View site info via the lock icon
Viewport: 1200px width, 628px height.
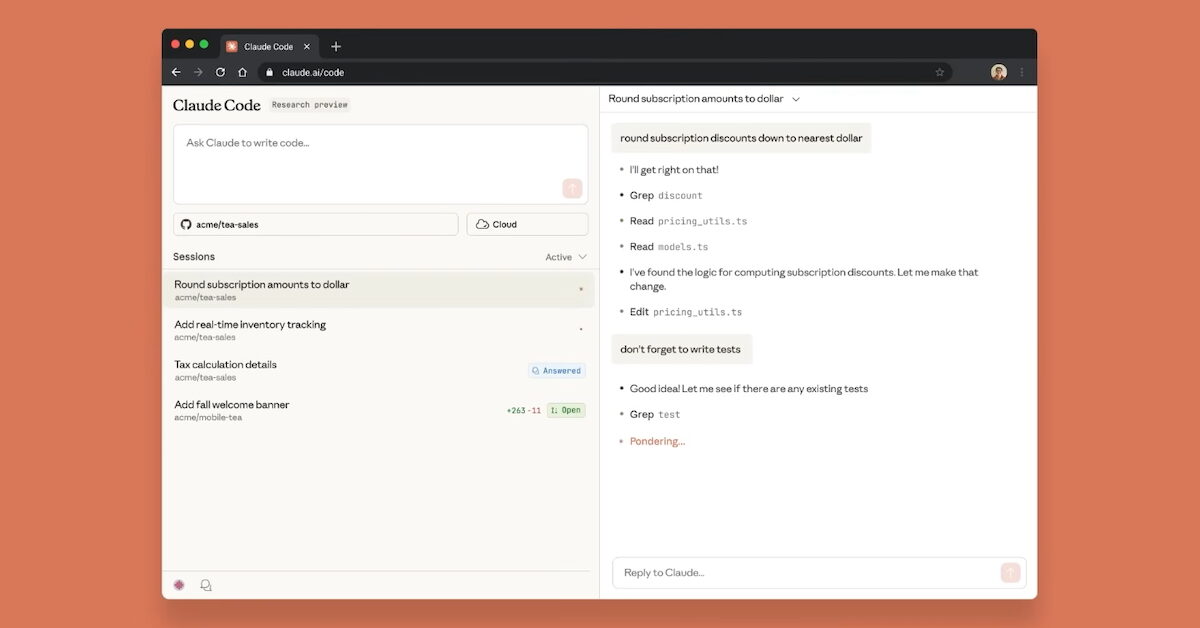point(269,72)
